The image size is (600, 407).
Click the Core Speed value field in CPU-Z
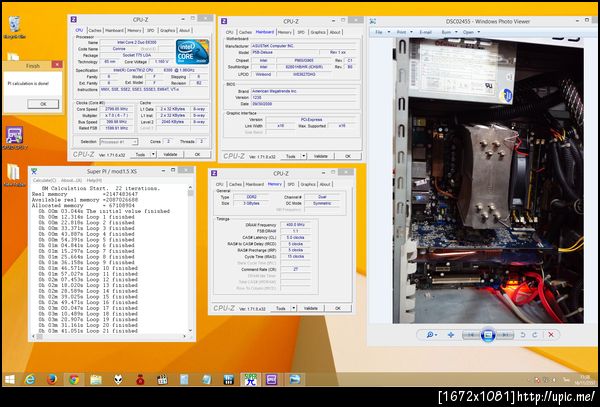[116, 109]
